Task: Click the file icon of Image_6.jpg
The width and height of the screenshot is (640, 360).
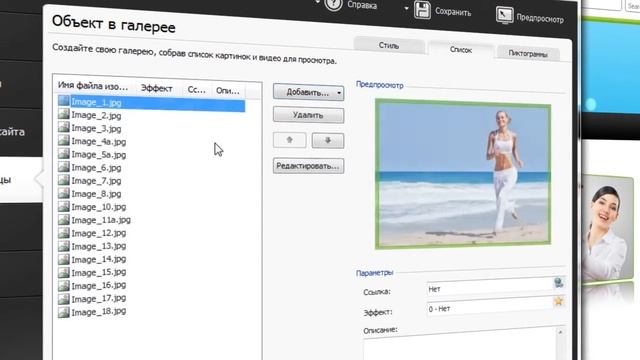Action: [x=63, y=167]
